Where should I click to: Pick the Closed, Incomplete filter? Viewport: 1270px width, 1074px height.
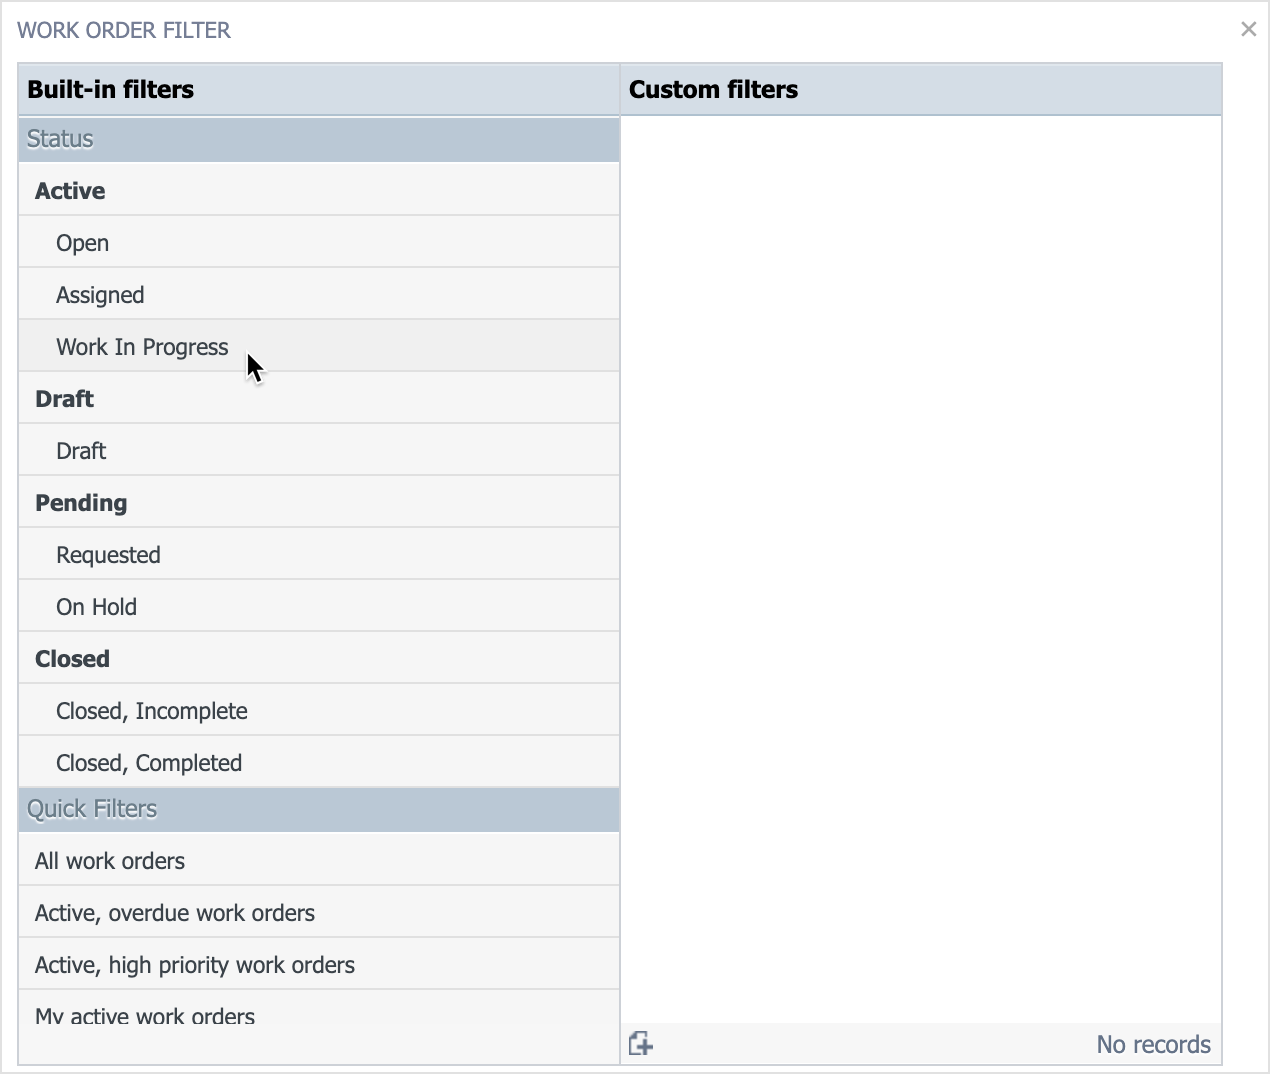pos(319,710)
